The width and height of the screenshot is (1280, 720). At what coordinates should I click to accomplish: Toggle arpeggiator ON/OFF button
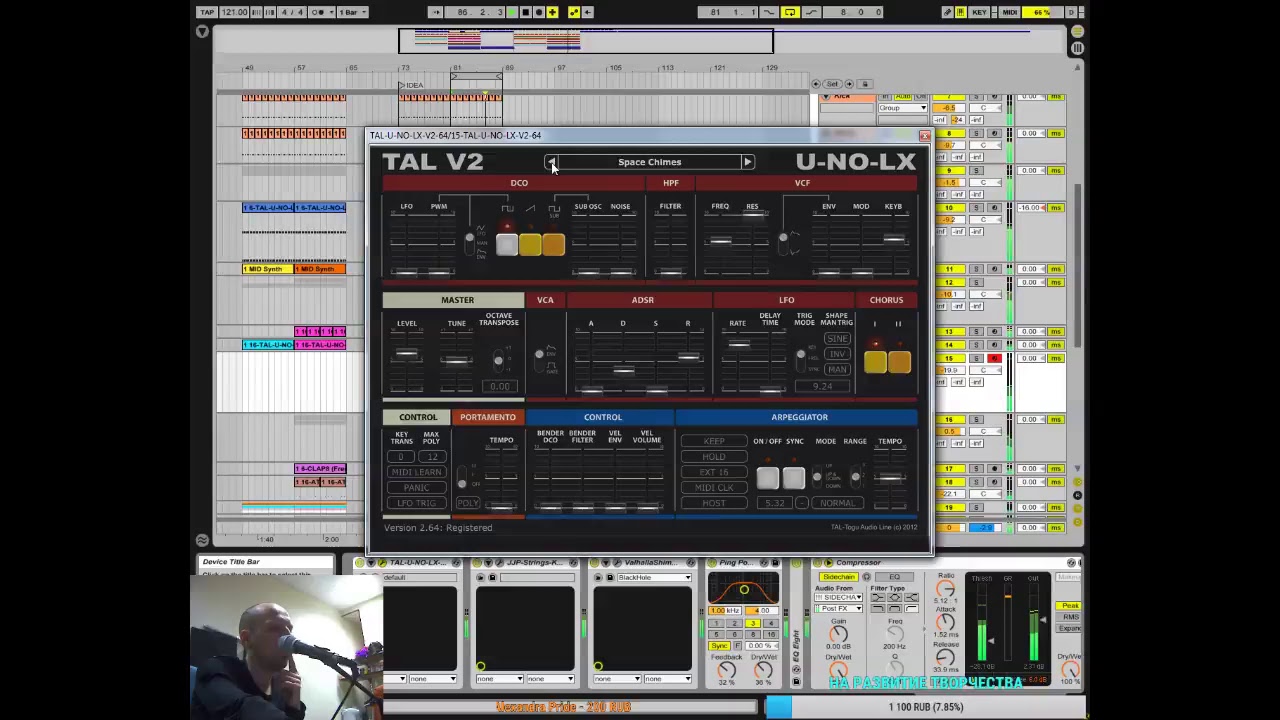[768, 478]
